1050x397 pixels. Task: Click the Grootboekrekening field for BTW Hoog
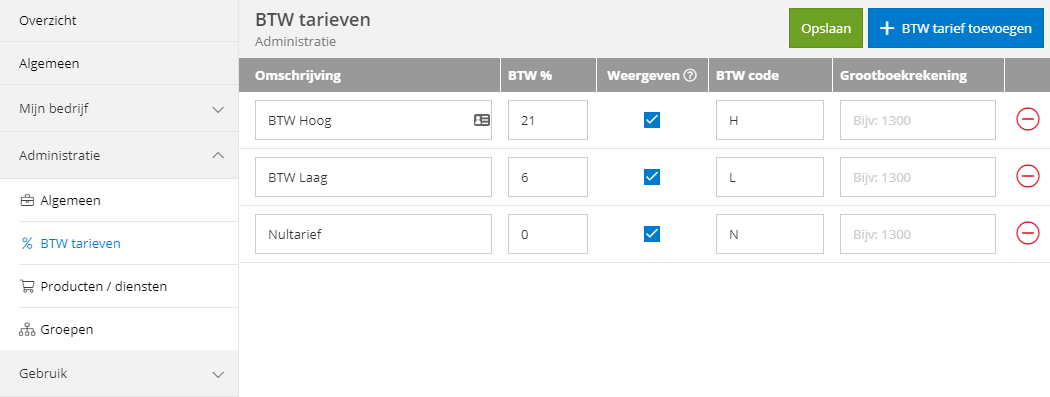coord(917,121)
